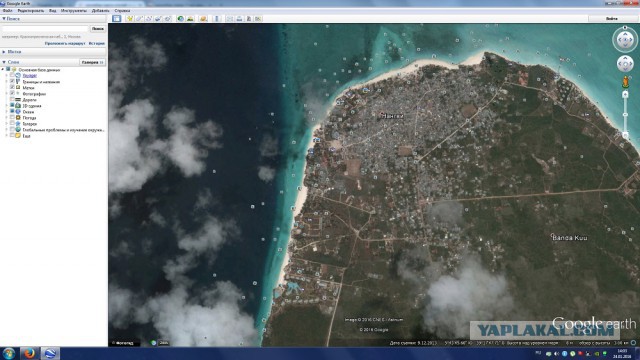
Task: Open the Добавить menu
Action: click(x=100, y=11)
